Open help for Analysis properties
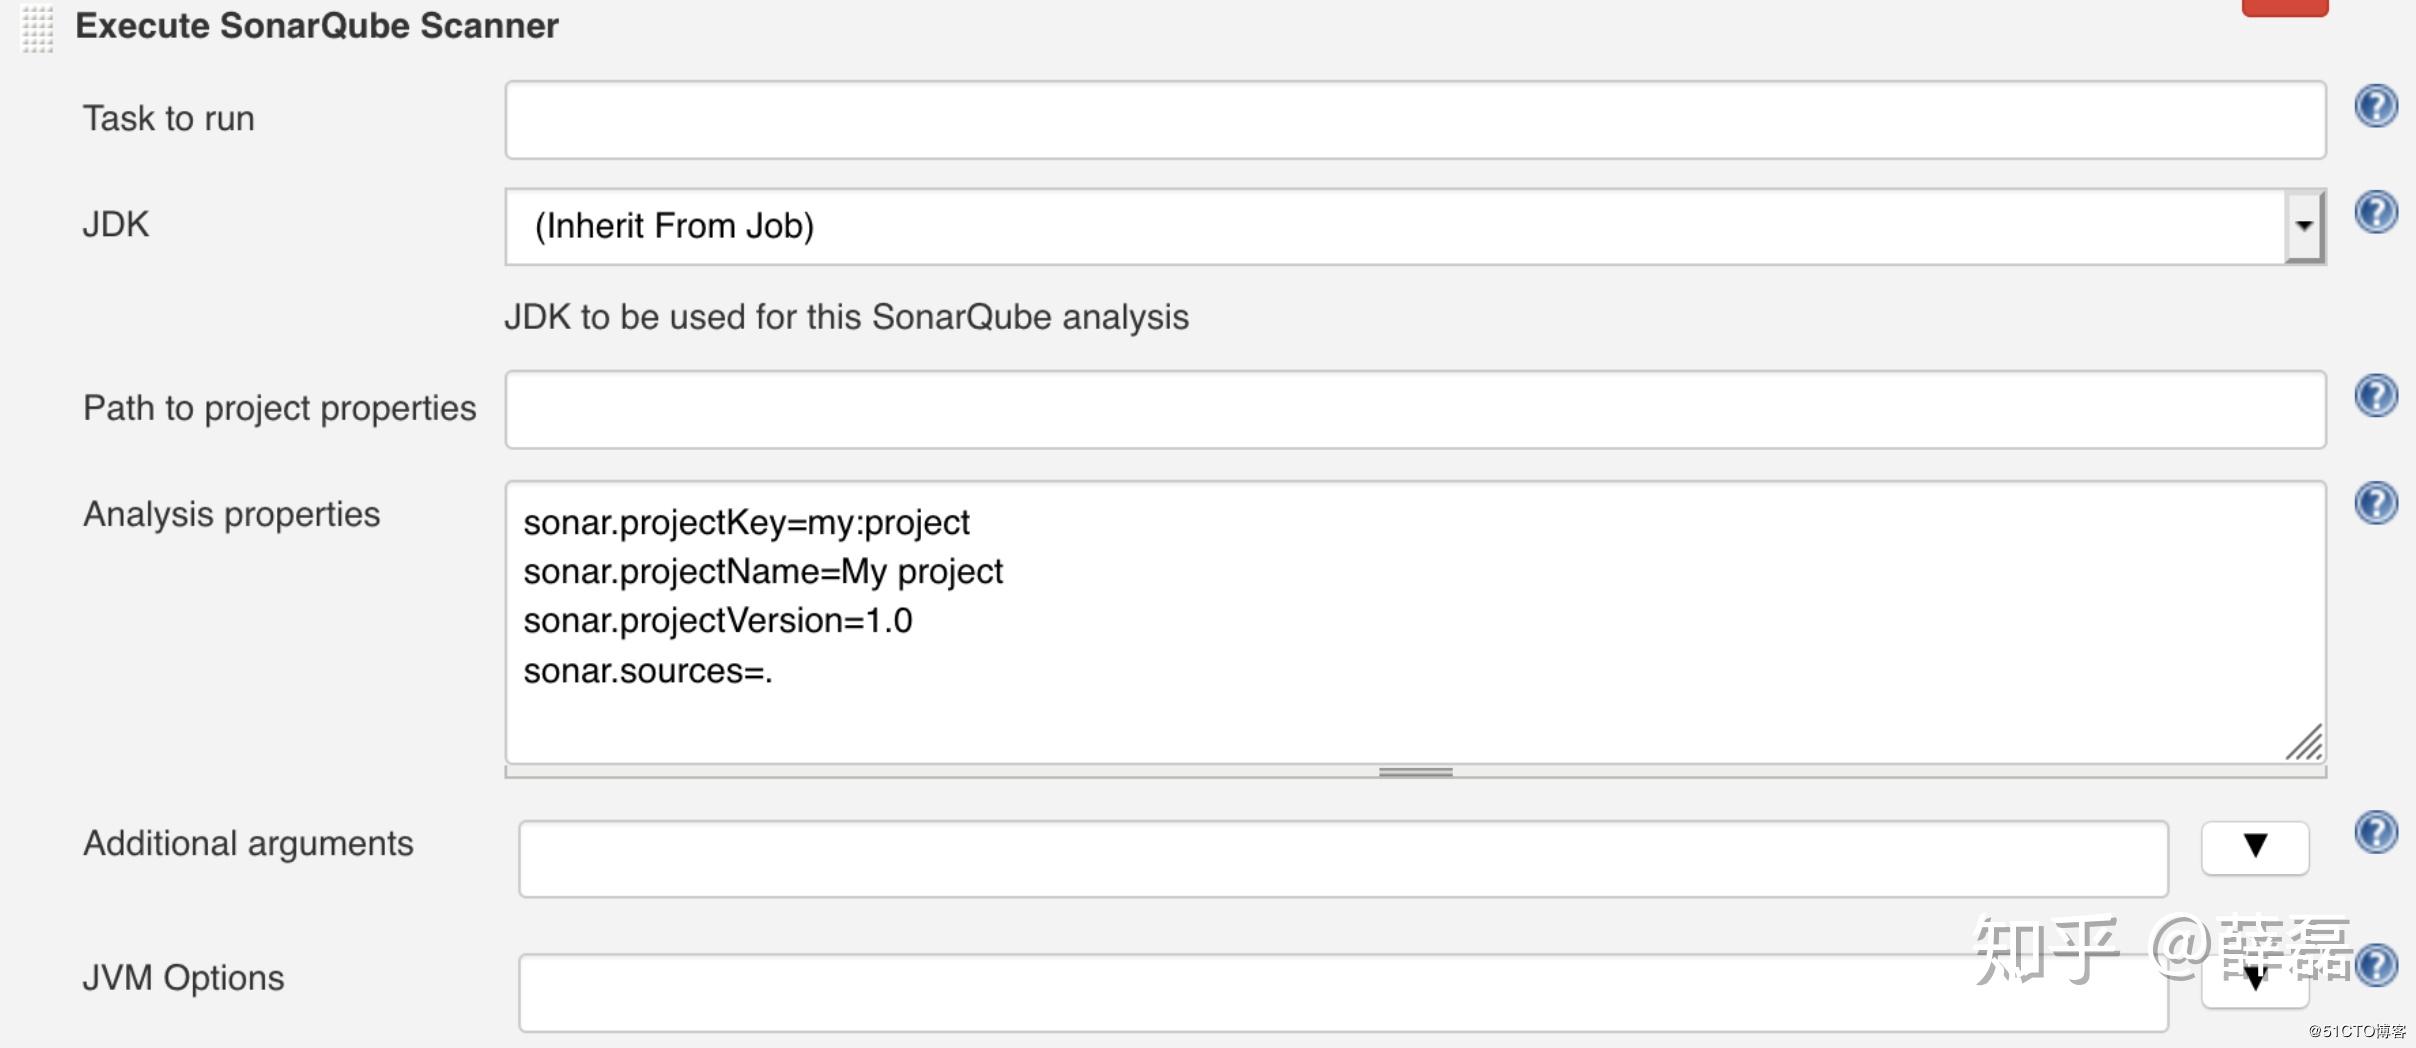This screenshot has height=1048, width=2416. click(x=2378, y=503)
